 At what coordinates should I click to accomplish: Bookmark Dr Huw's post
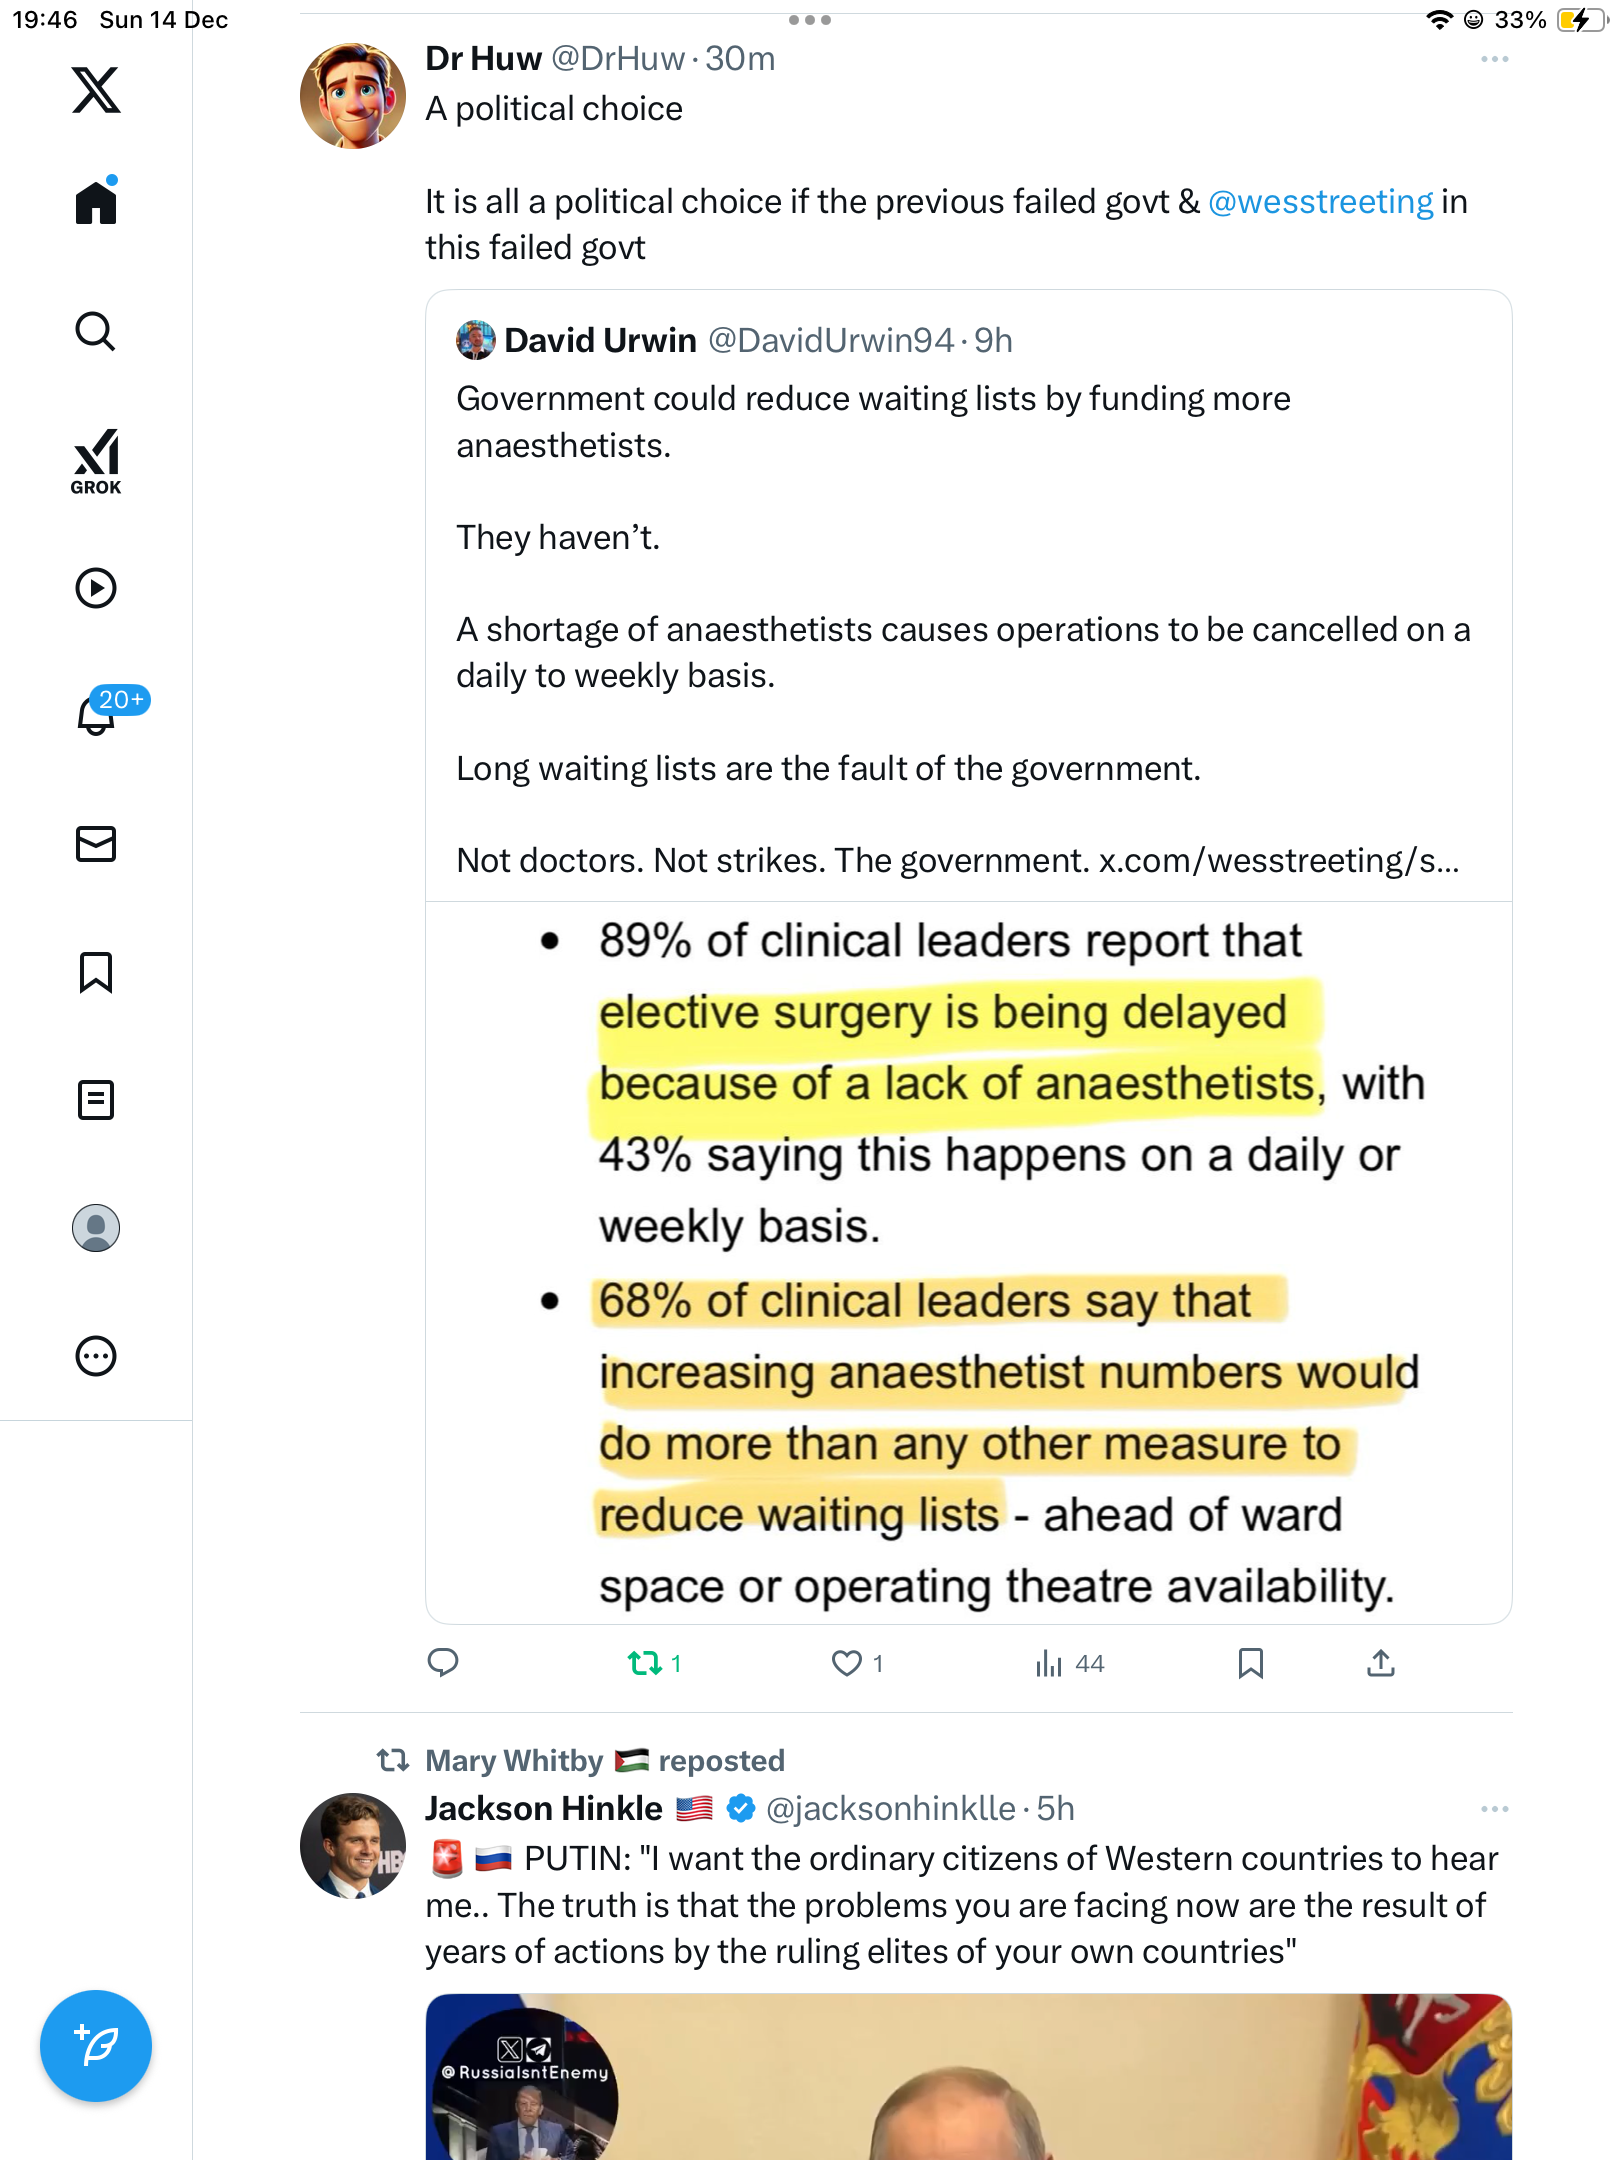click(1250, 1663)
